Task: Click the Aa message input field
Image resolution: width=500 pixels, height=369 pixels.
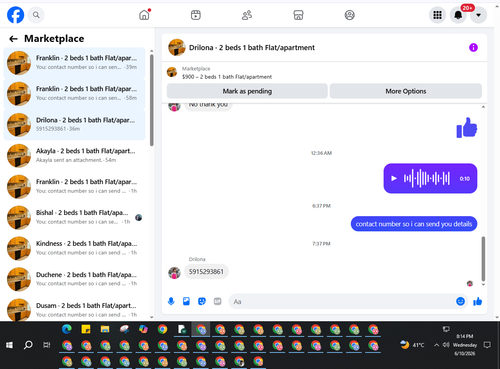Action: tap(342, 301)
